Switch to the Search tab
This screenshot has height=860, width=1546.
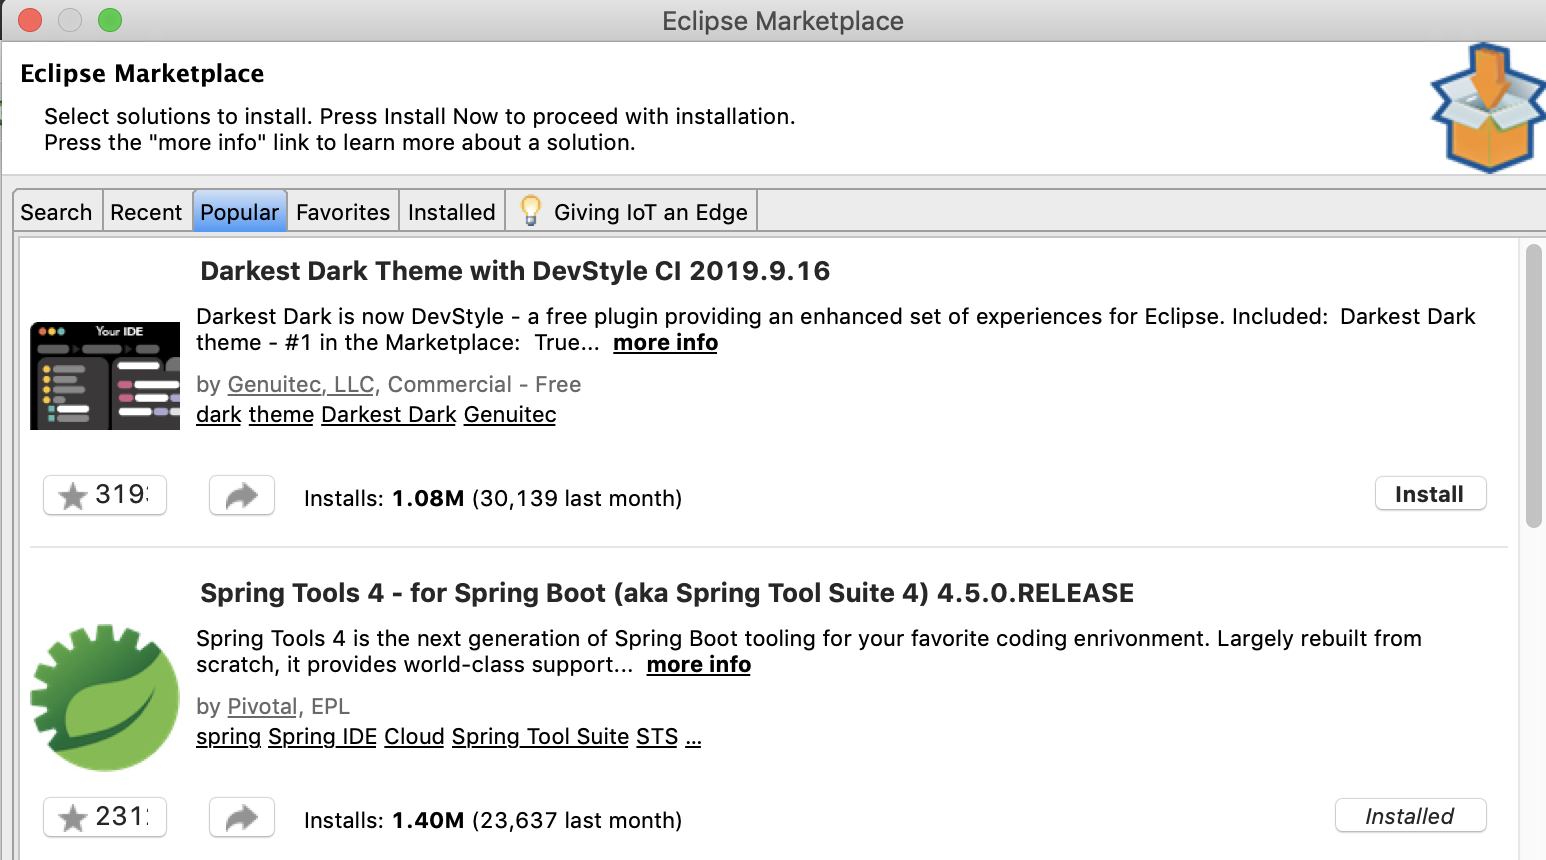57,212
